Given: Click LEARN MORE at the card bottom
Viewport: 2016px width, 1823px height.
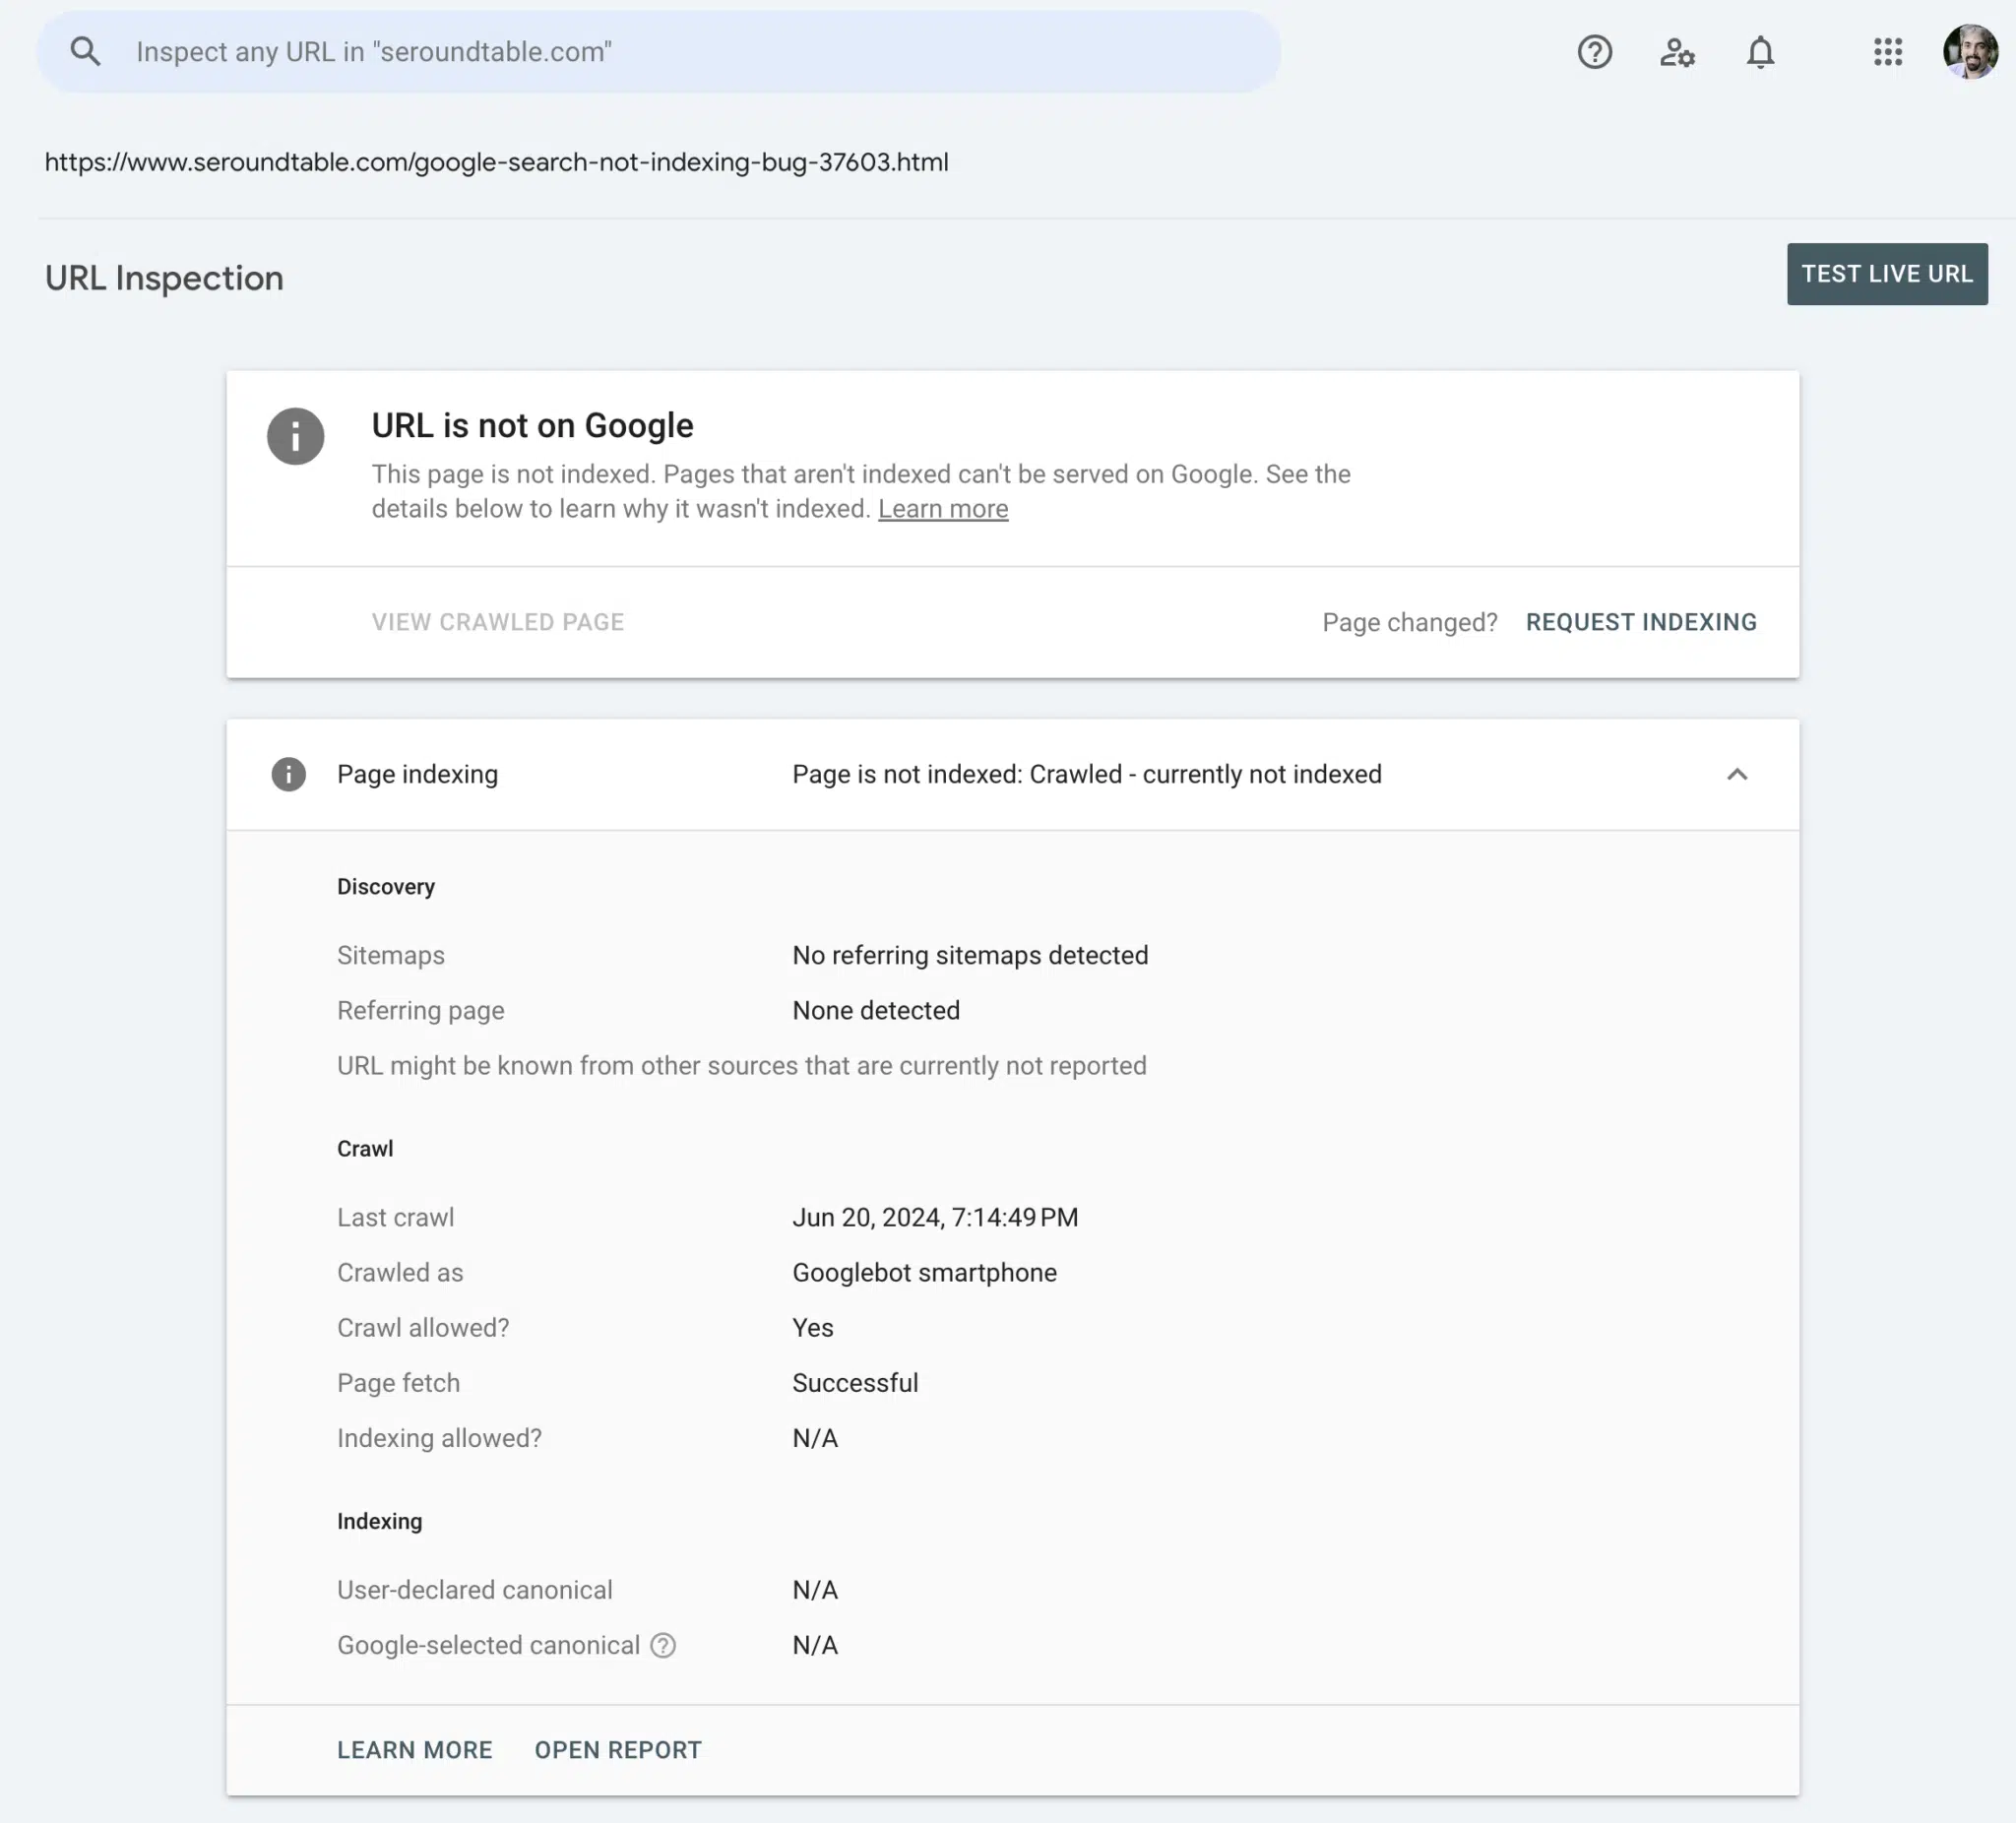Looking at the screenshot, I should coord(414,1750).
